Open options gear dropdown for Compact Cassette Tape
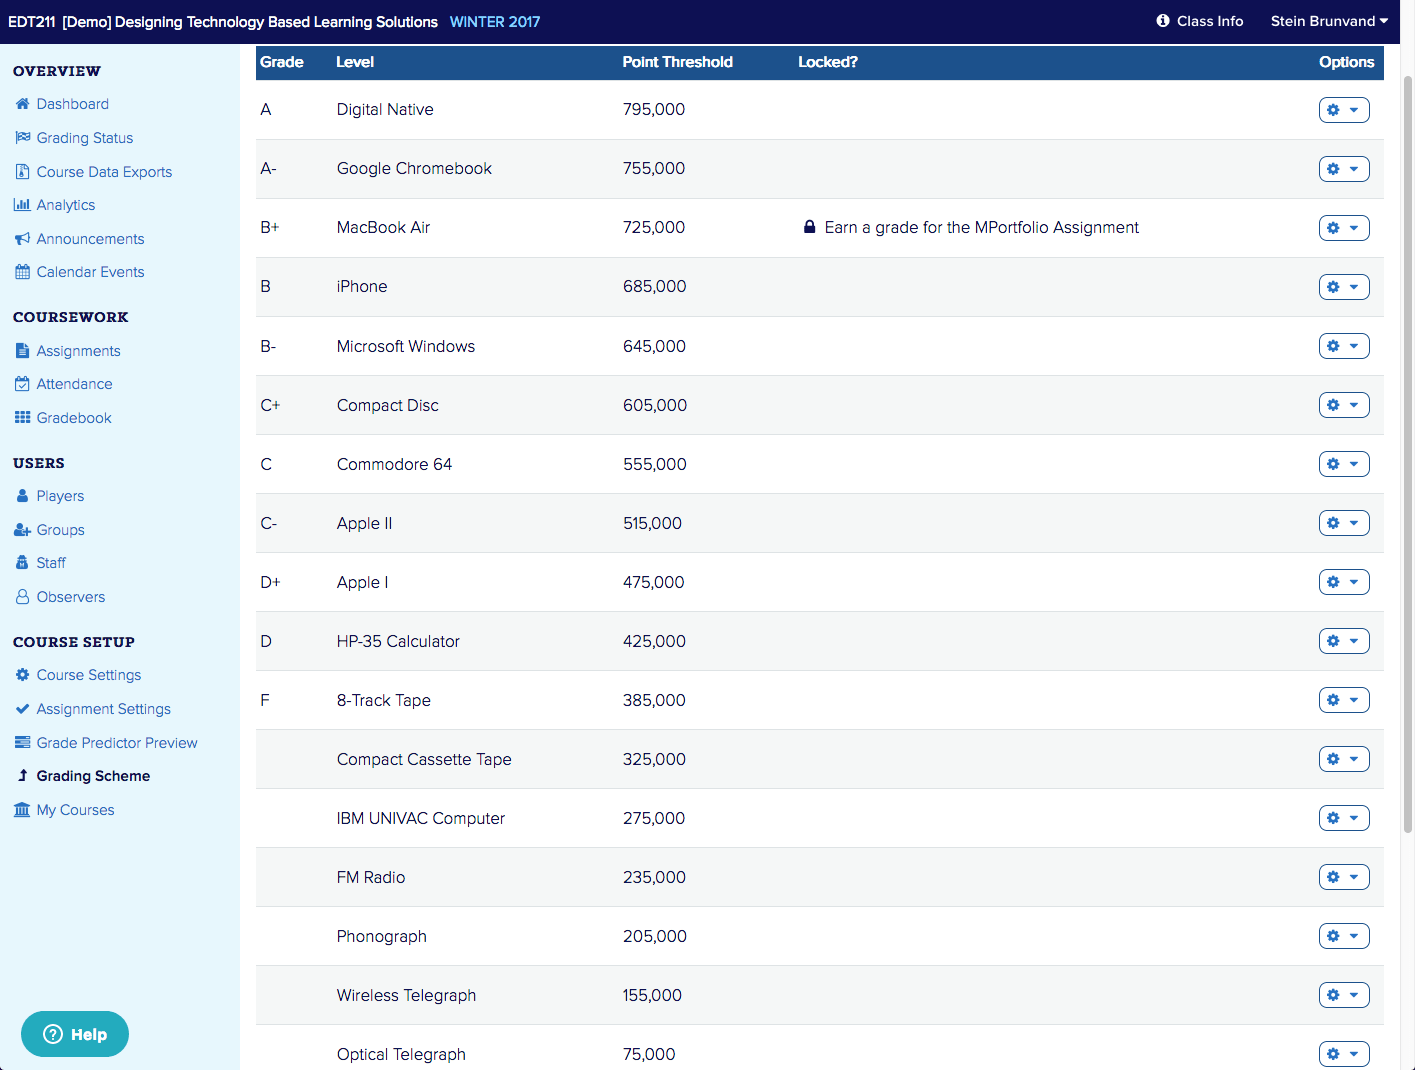1415x1070 pixels. click(x=1344, y=759)
